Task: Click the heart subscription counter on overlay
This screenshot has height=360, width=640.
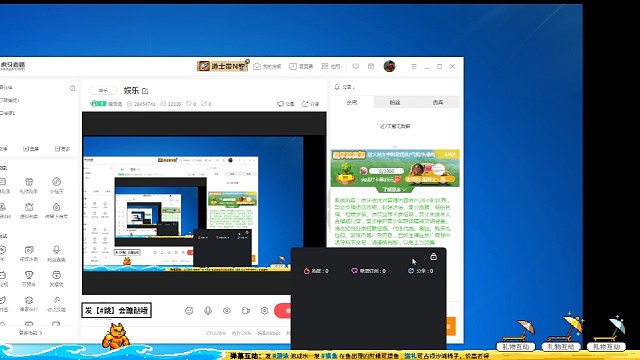Action: [368, 271]
